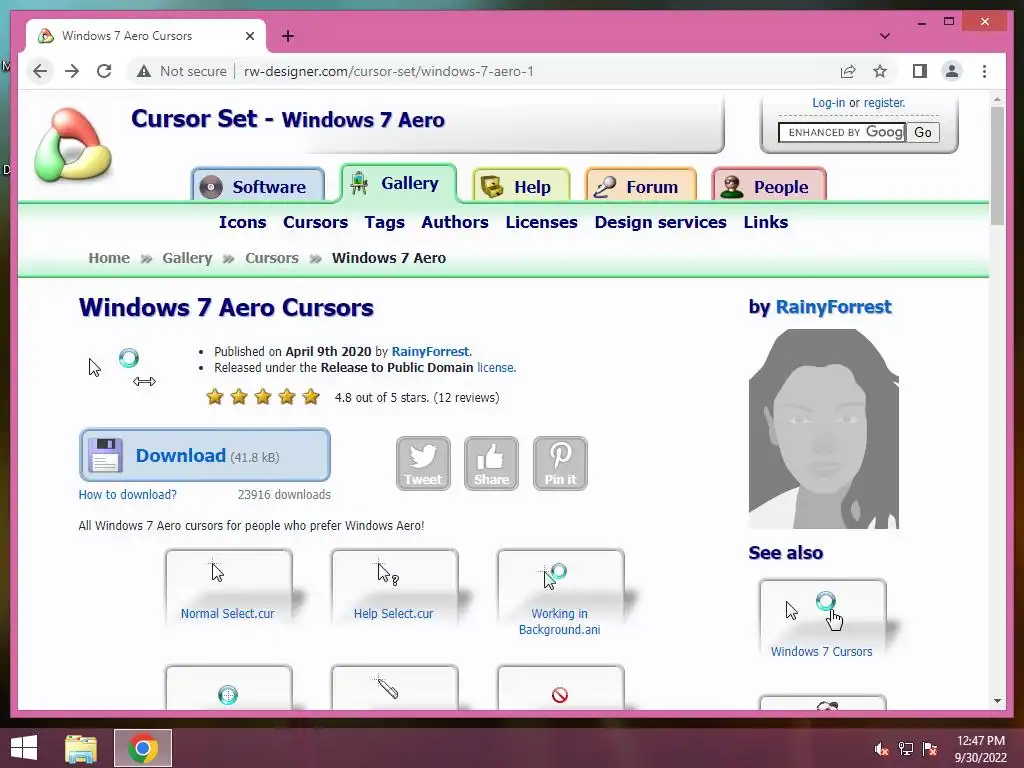The height and width of the screenshot is (768, 1024).
Task: Click the five-star rating
Action: [263, 397]
